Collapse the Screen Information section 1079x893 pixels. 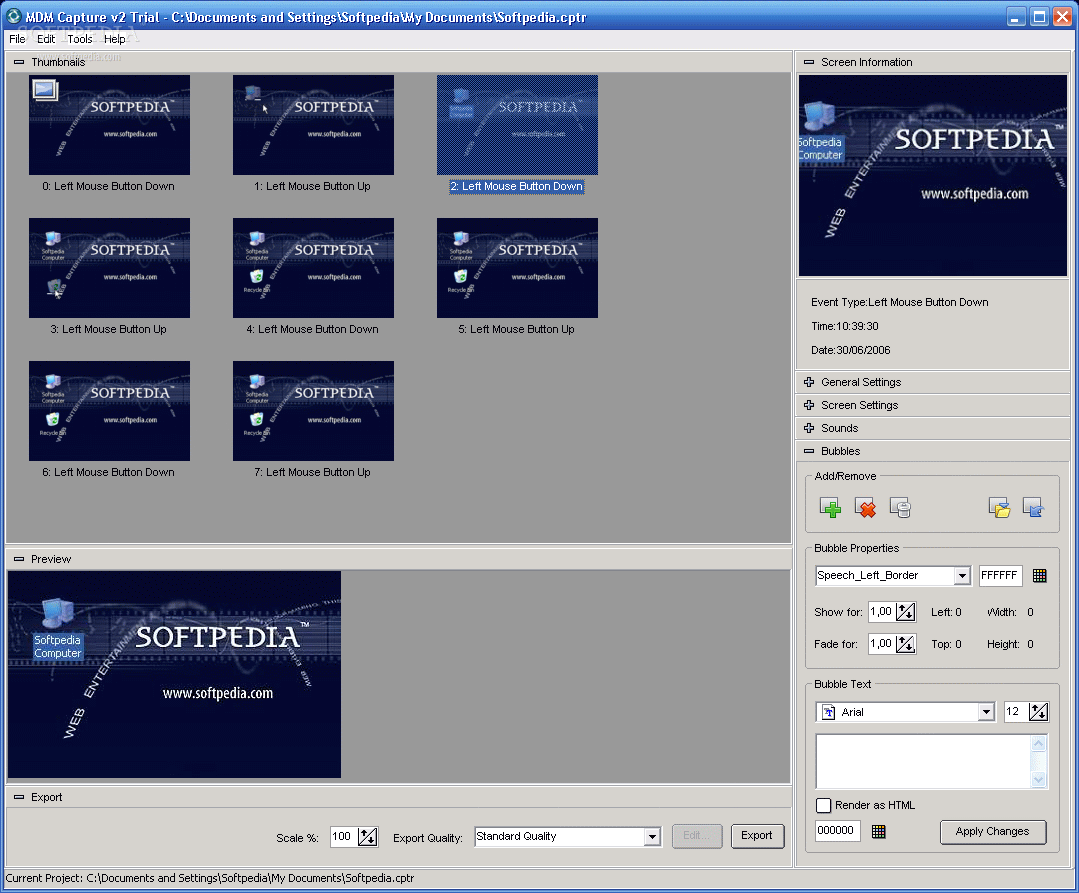click(809, 62)
